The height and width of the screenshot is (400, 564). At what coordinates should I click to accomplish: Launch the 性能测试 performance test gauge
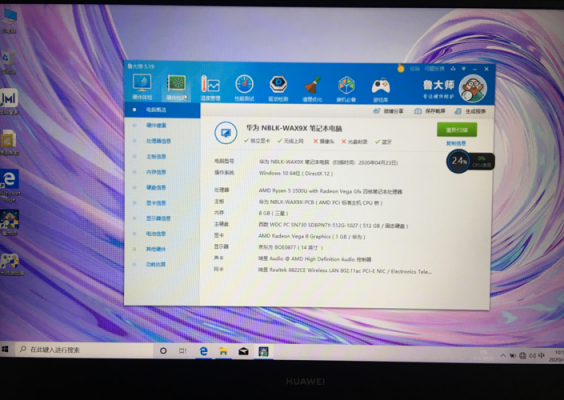pos(244,88)
